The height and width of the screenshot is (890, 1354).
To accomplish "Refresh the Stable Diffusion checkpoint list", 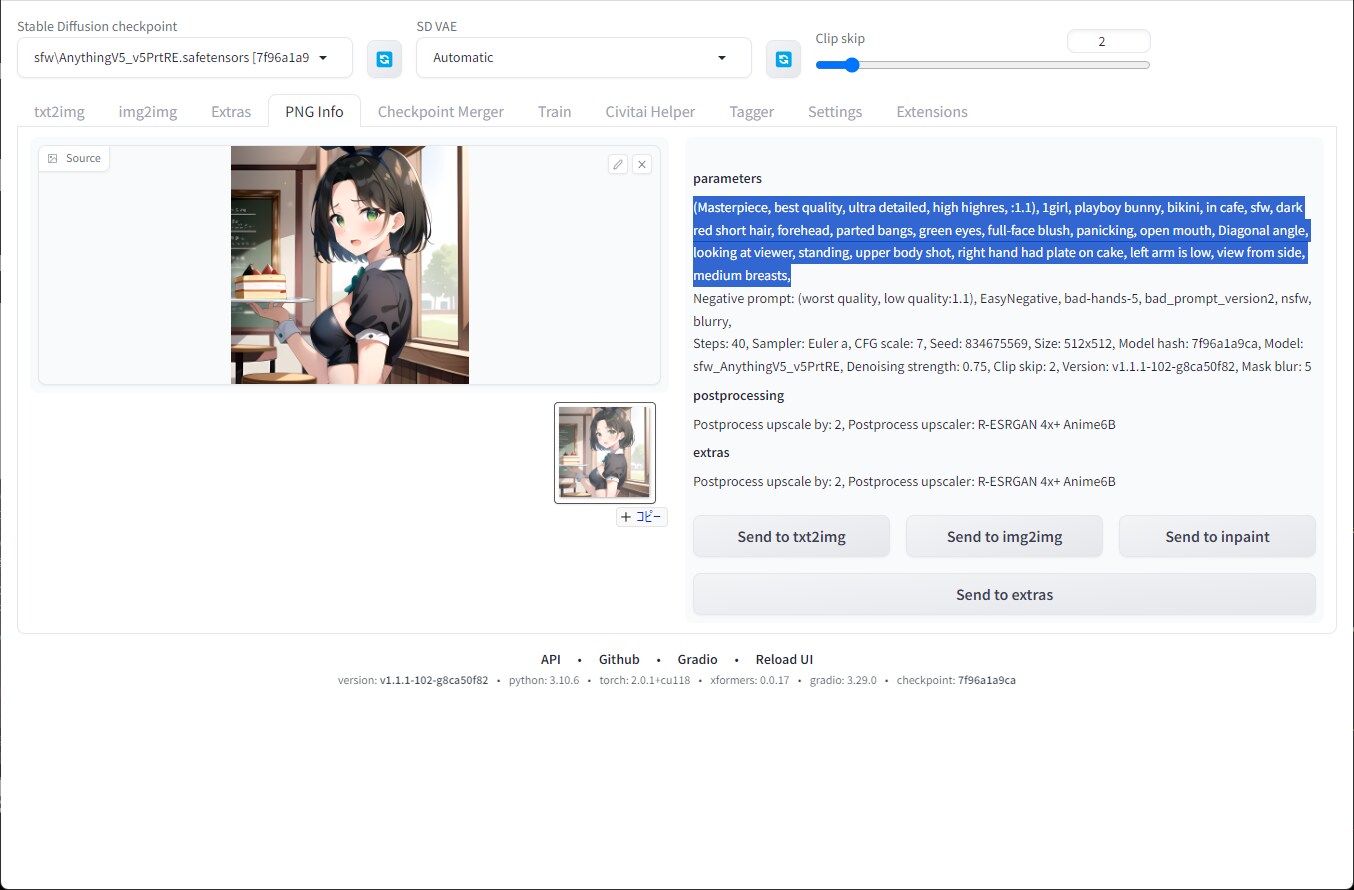I will coord(384,59).
